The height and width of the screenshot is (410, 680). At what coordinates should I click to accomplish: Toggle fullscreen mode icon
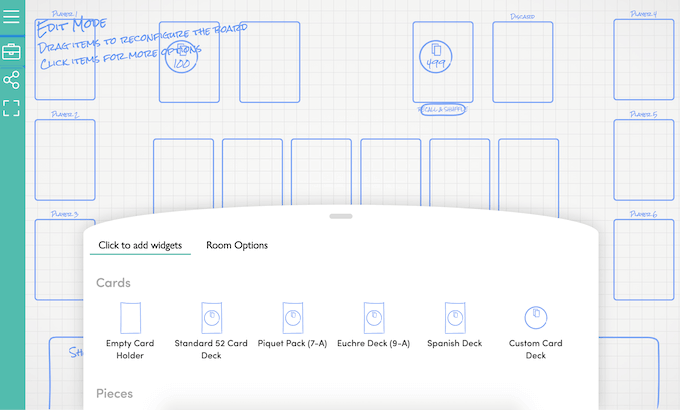(12, 108)
